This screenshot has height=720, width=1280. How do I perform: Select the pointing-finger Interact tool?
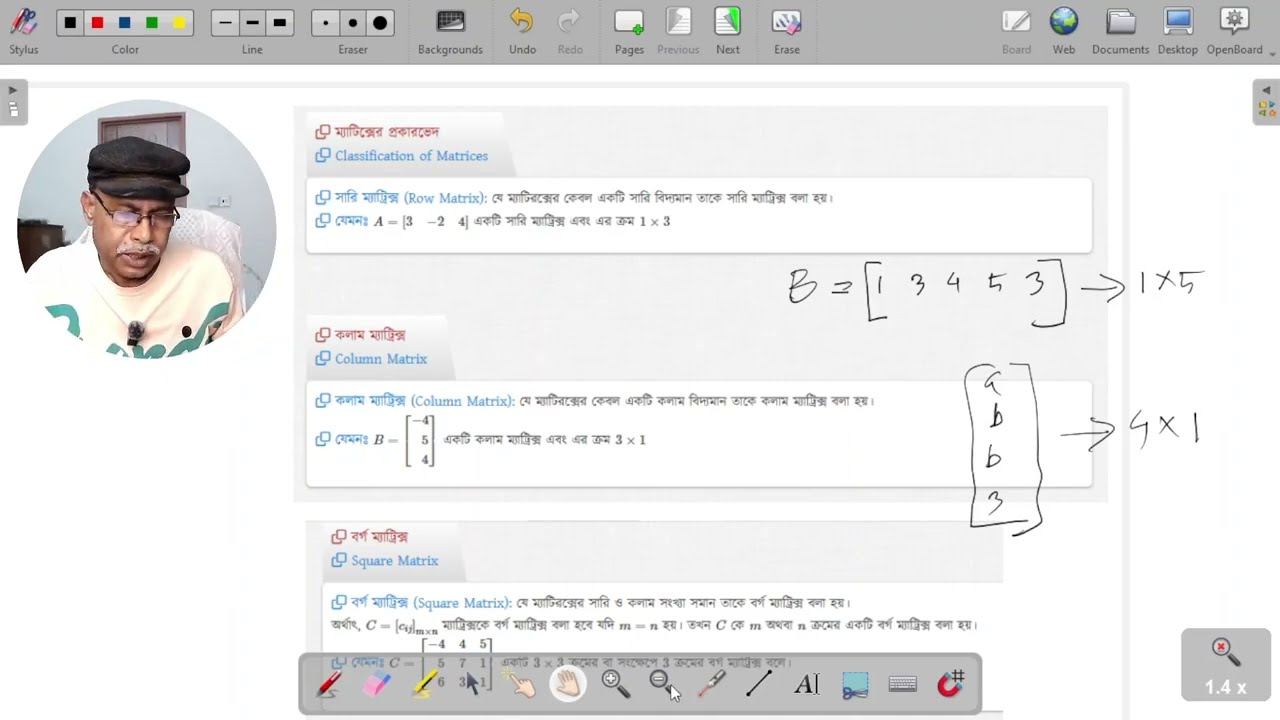[x=520, y=684]
